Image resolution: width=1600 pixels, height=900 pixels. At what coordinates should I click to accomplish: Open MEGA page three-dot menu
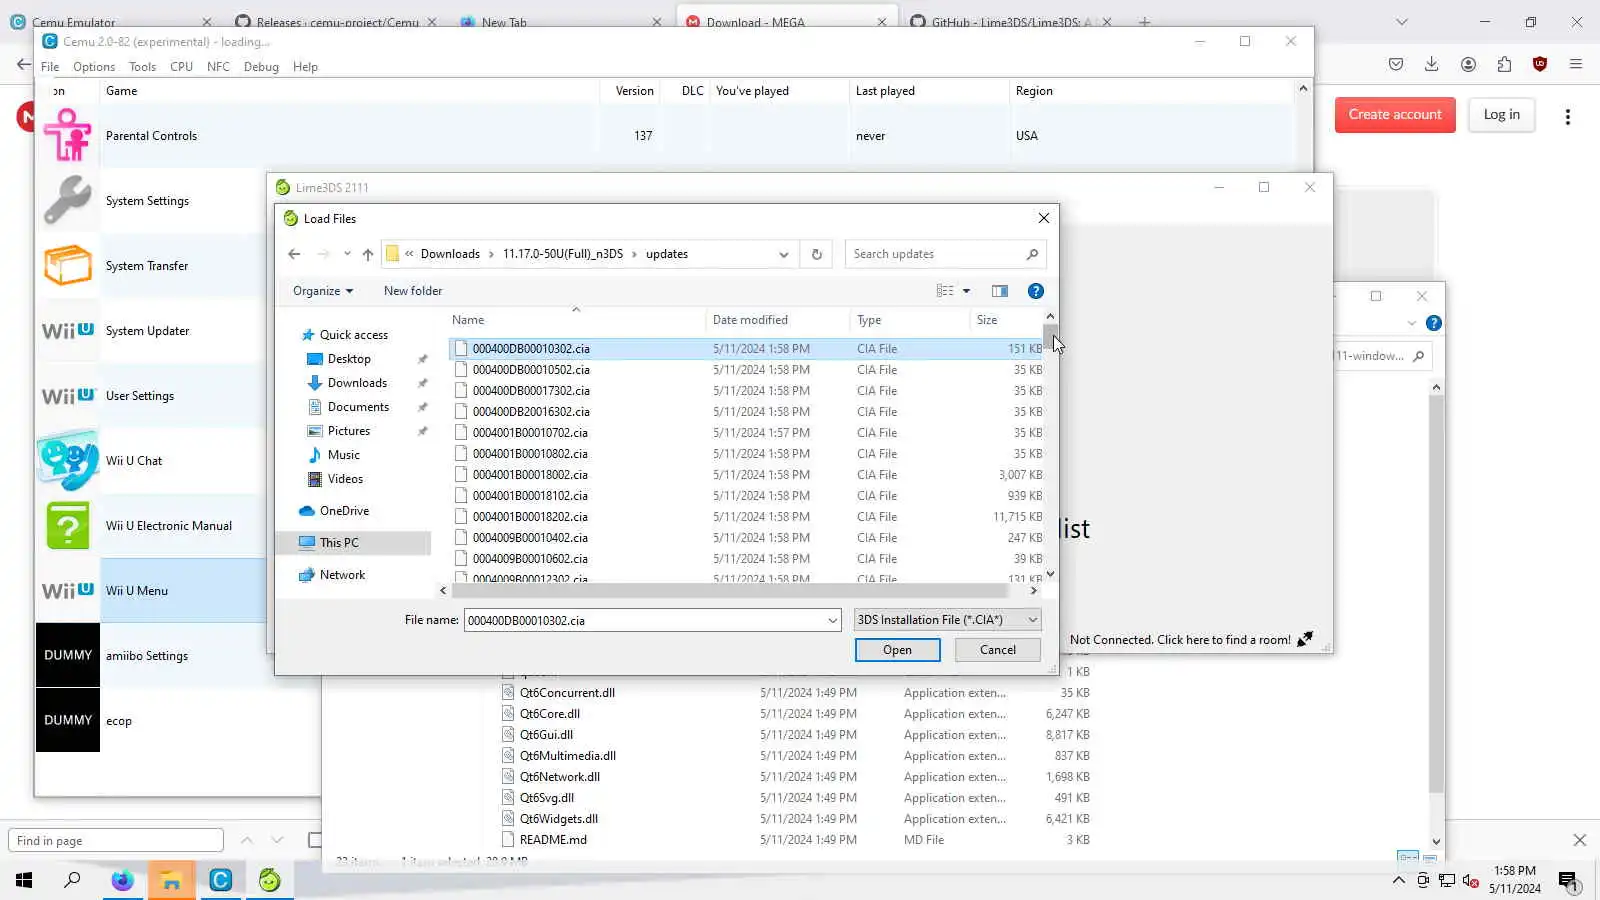click(x=1568, y=117)
